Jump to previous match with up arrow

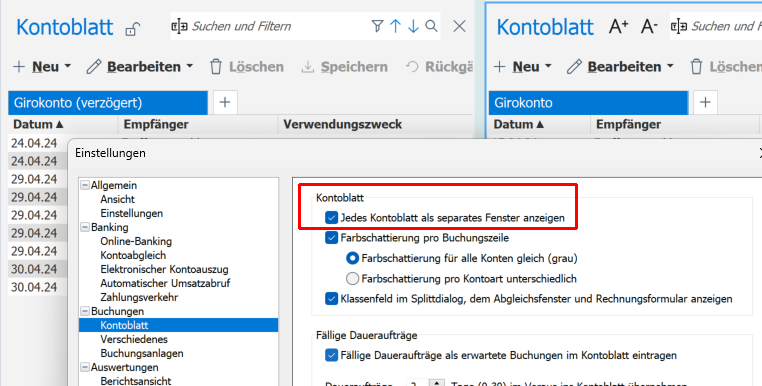coord(396,26)
